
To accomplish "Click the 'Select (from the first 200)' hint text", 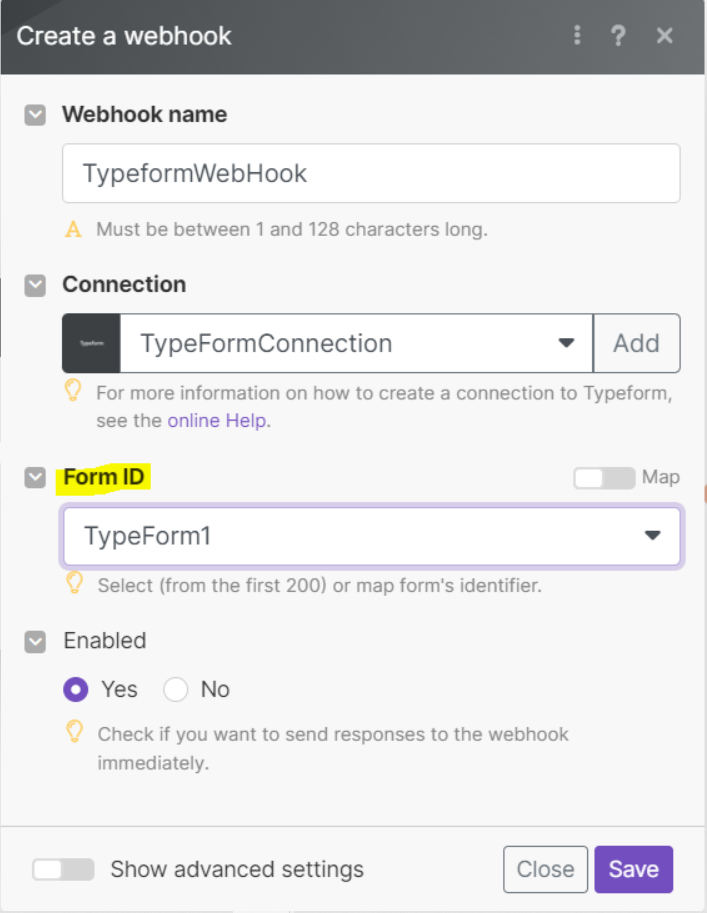I will click(320, 585).
